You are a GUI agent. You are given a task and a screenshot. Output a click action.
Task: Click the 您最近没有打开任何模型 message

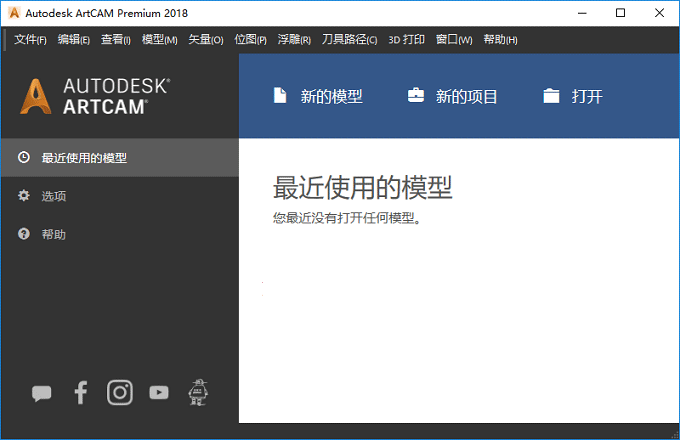tap(347, 218)
